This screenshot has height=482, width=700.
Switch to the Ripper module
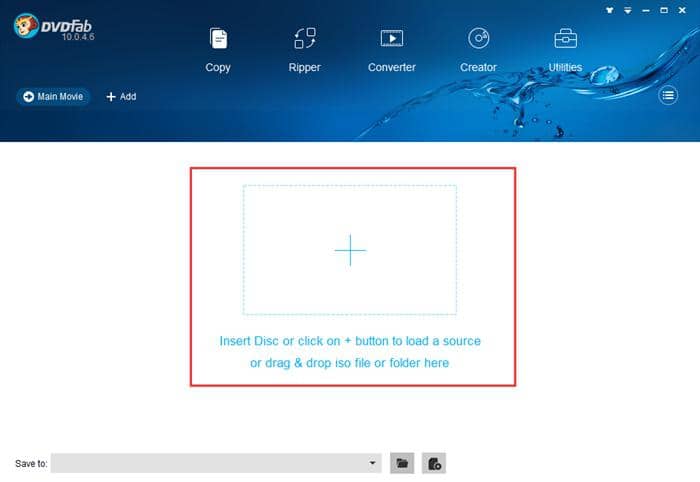pos(305,49)
